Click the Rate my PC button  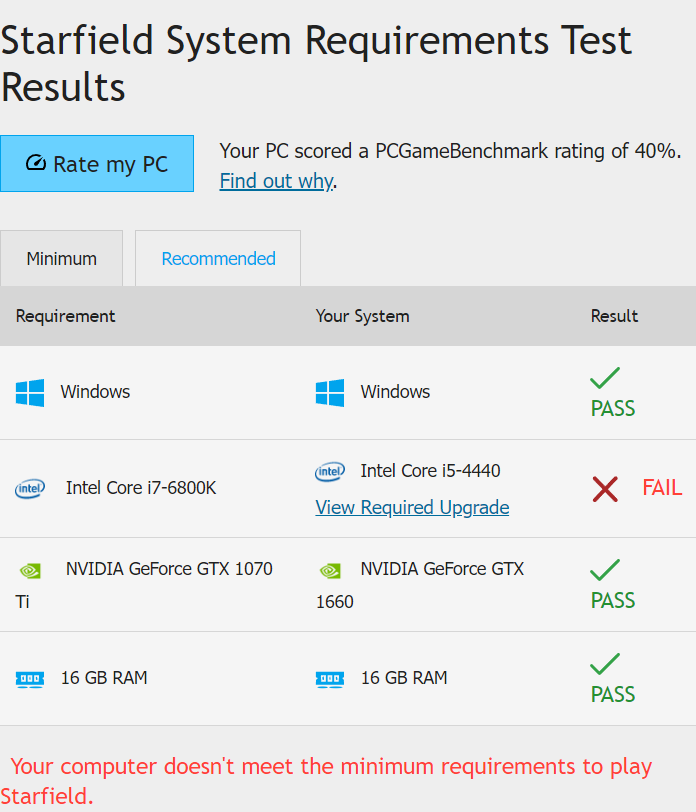[97, 164]
